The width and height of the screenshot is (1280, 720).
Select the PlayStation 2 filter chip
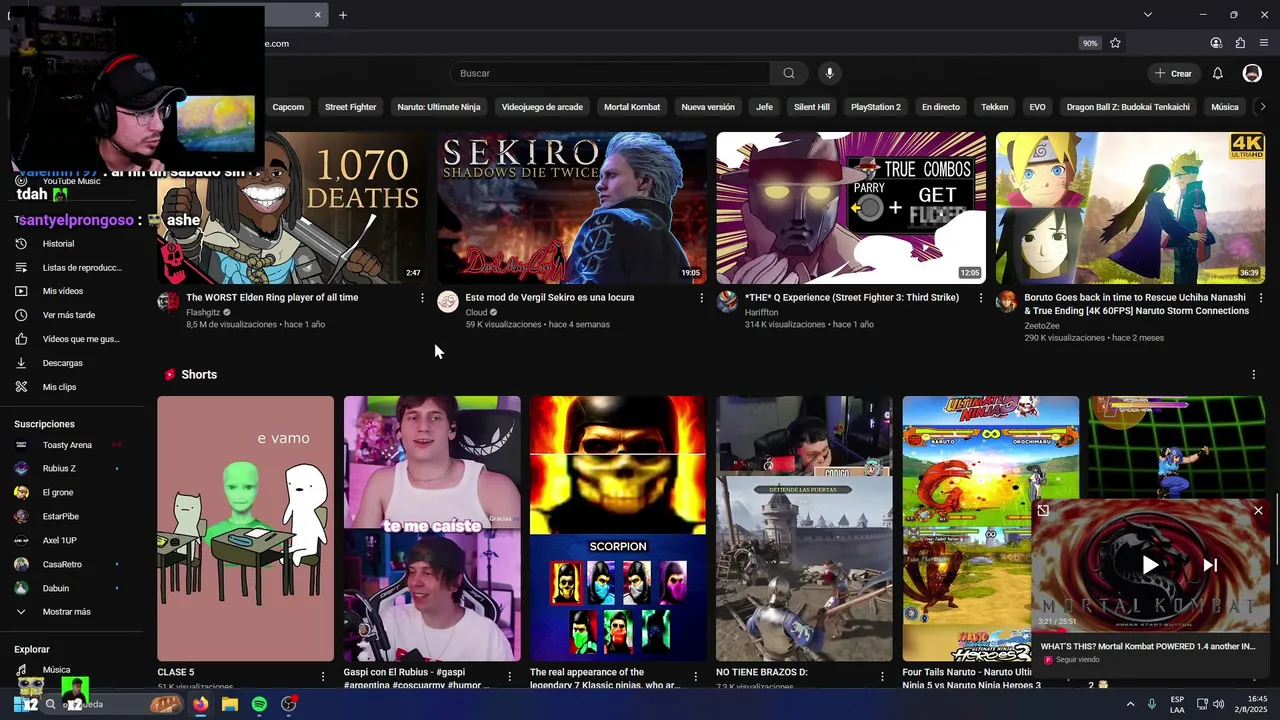pyautogui.click(x=876, y=107)
